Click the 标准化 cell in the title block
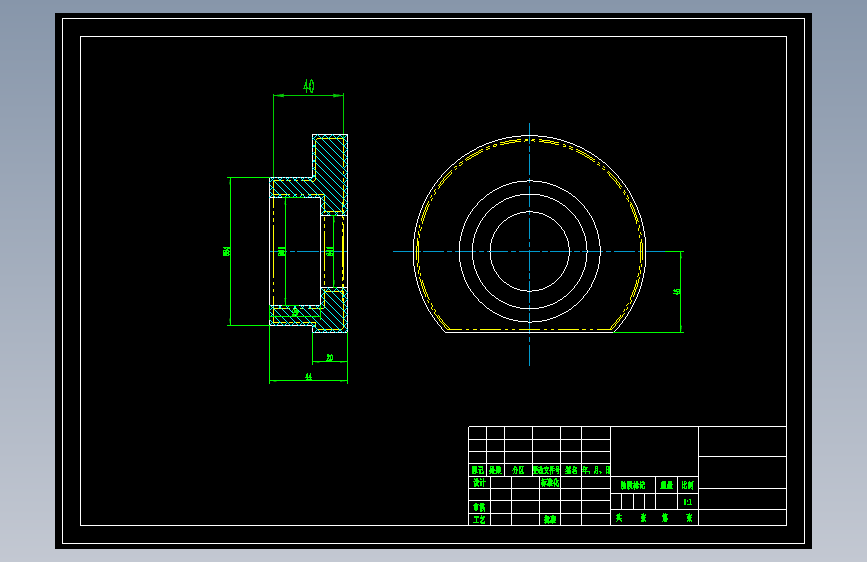The height and width of the screenshot is (562, 867). point(550,482)
